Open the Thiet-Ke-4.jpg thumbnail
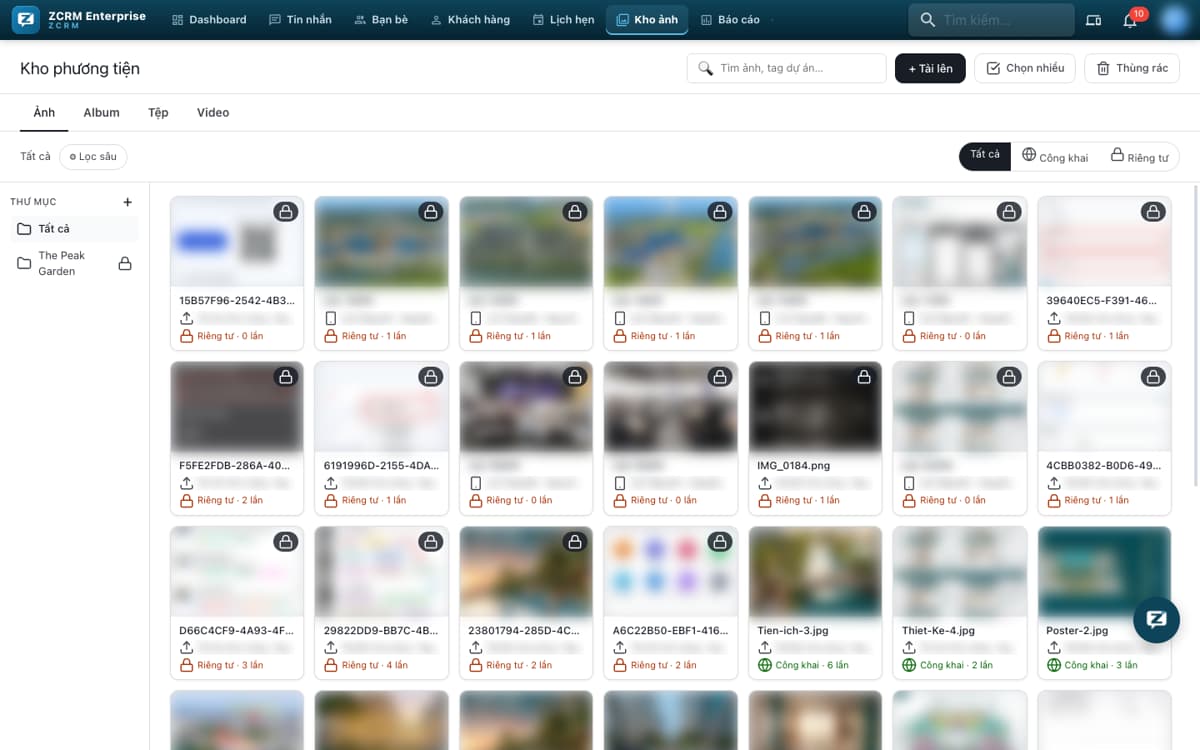The image size is (1200, 750). click(x=960, y=571)
